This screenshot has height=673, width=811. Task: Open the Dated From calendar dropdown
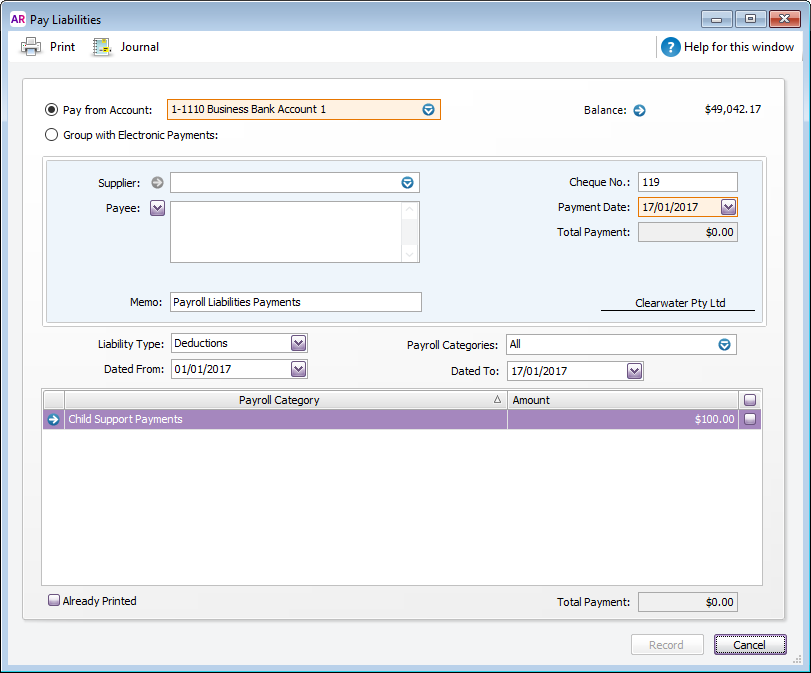coord(298,369)
